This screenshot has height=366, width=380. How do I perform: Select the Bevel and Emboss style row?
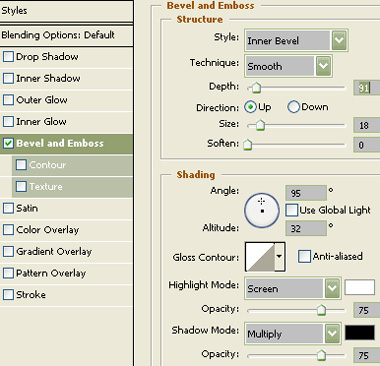67,144
